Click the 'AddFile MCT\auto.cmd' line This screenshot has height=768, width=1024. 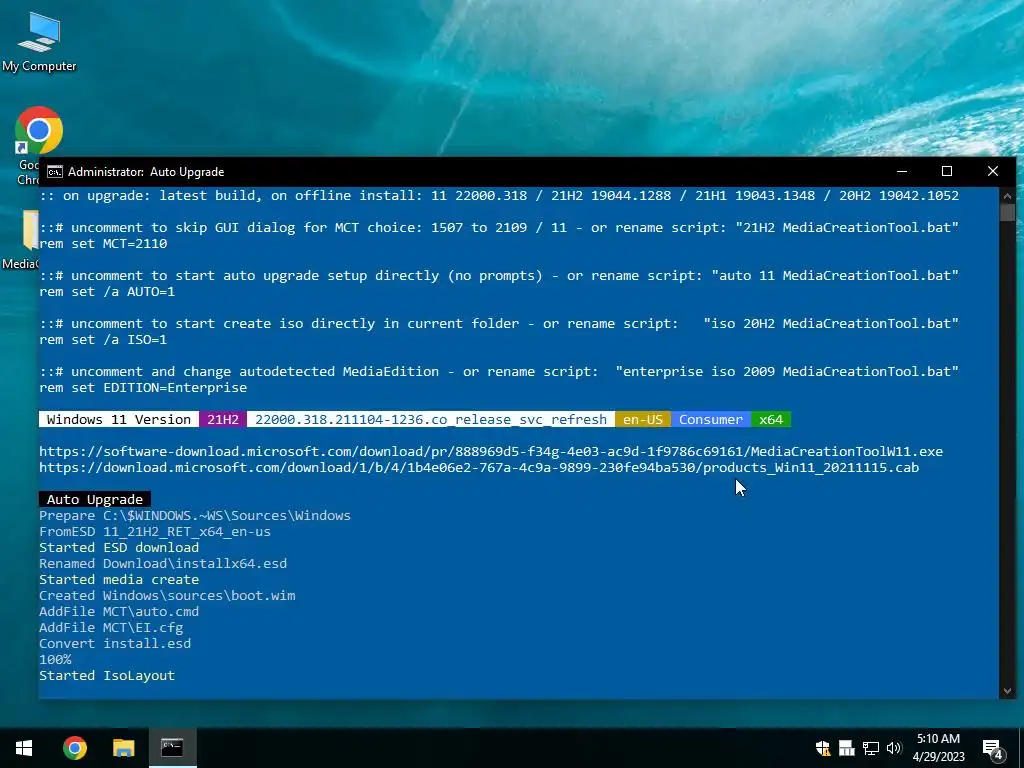[119, 611]
